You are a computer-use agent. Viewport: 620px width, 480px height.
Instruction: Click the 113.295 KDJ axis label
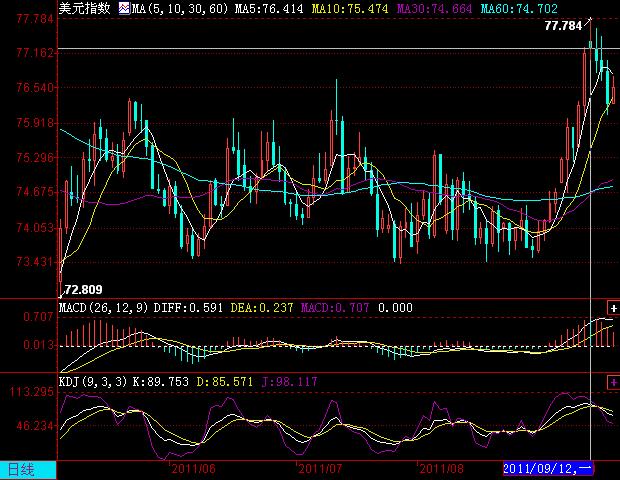click(x=32, y=392)
